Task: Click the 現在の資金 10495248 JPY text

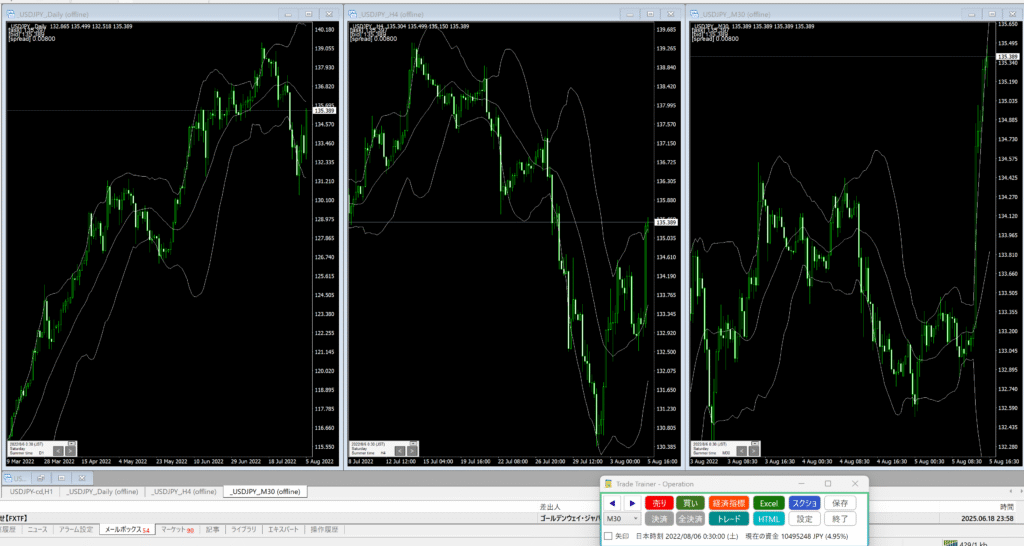Action: (x=797, y=536)
